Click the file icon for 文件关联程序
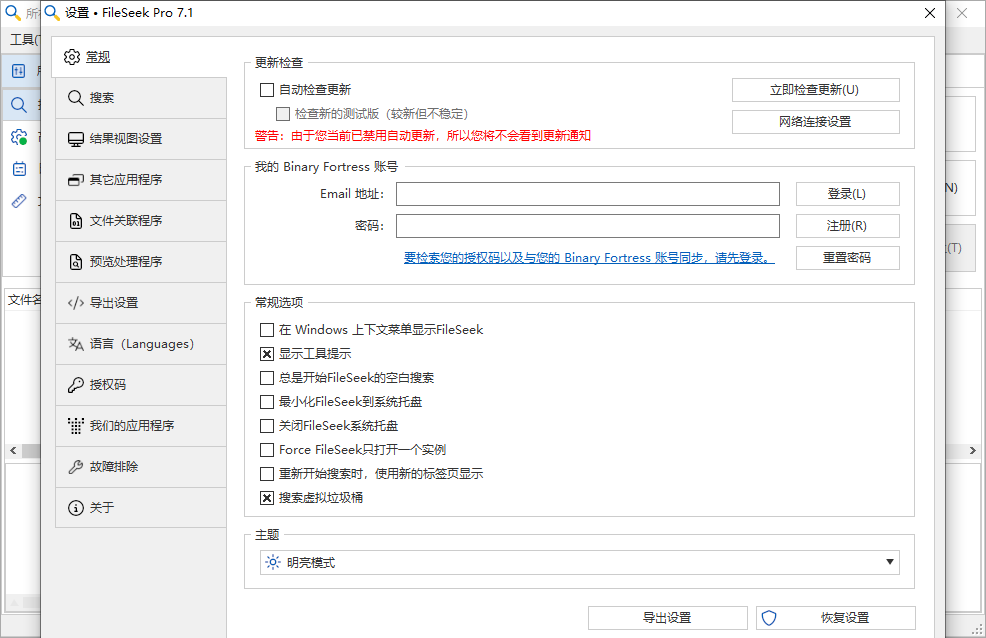Screen dimensions: 986x638 tap(75, 221)
